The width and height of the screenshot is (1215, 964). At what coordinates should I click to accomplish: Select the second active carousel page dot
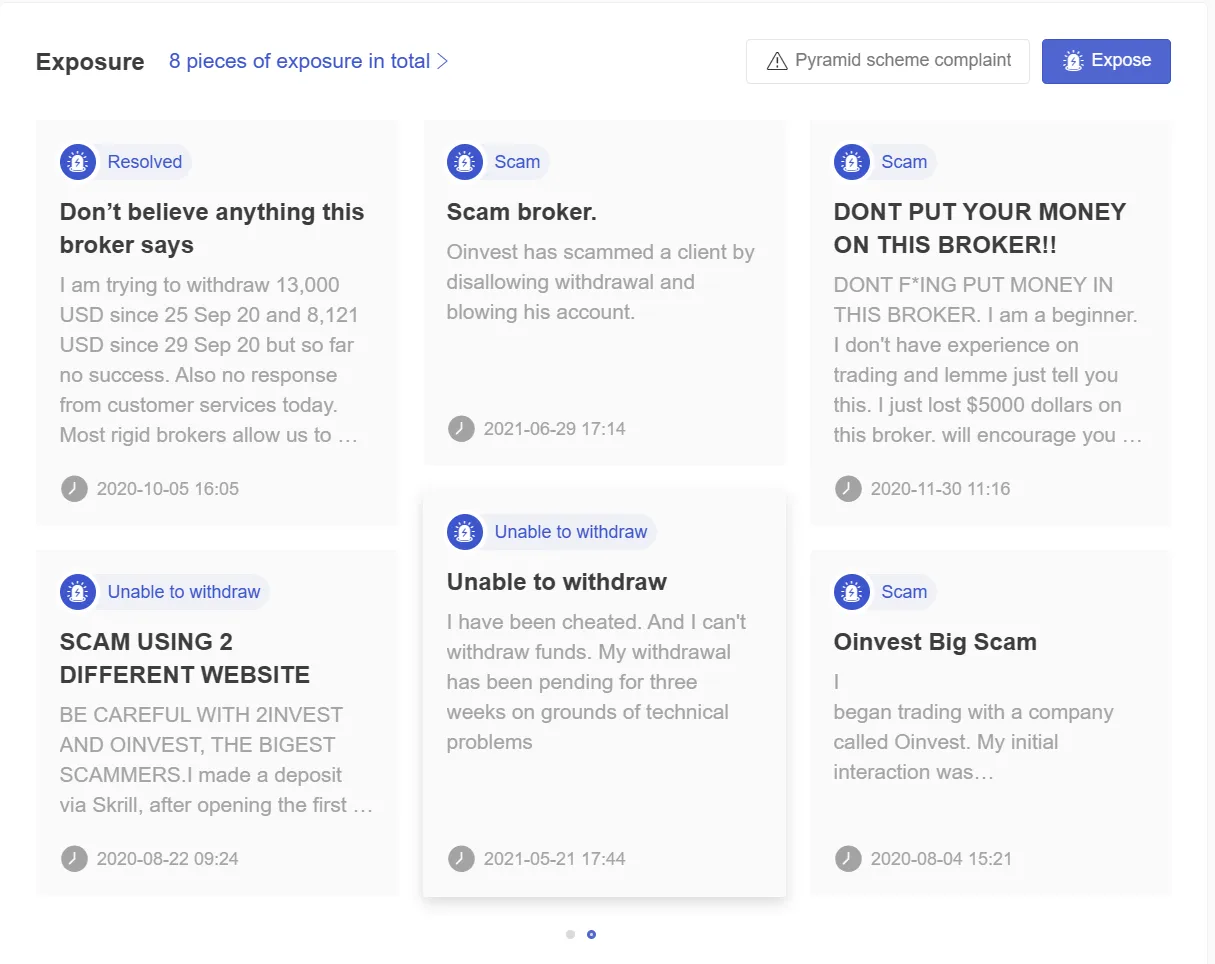click(x=591, y=934)
